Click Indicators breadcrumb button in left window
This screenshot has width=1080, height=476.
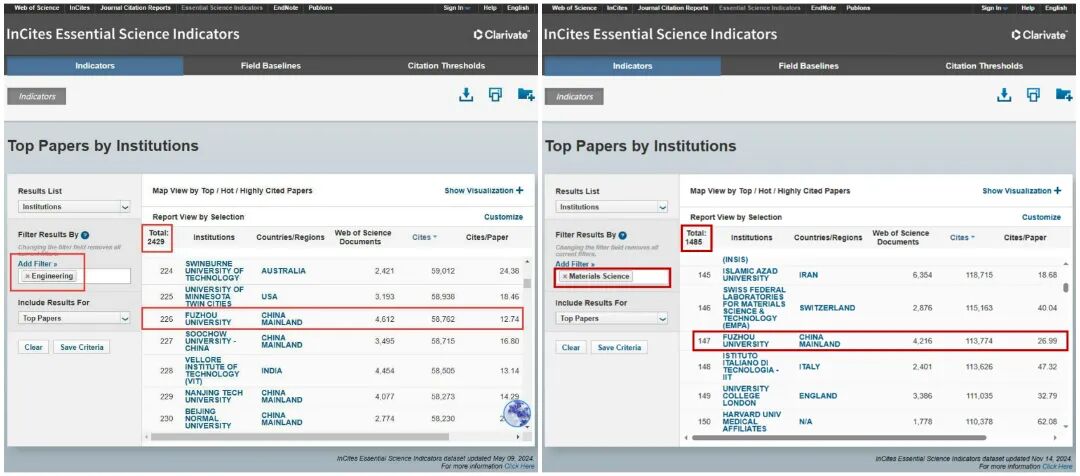point(37,96)
